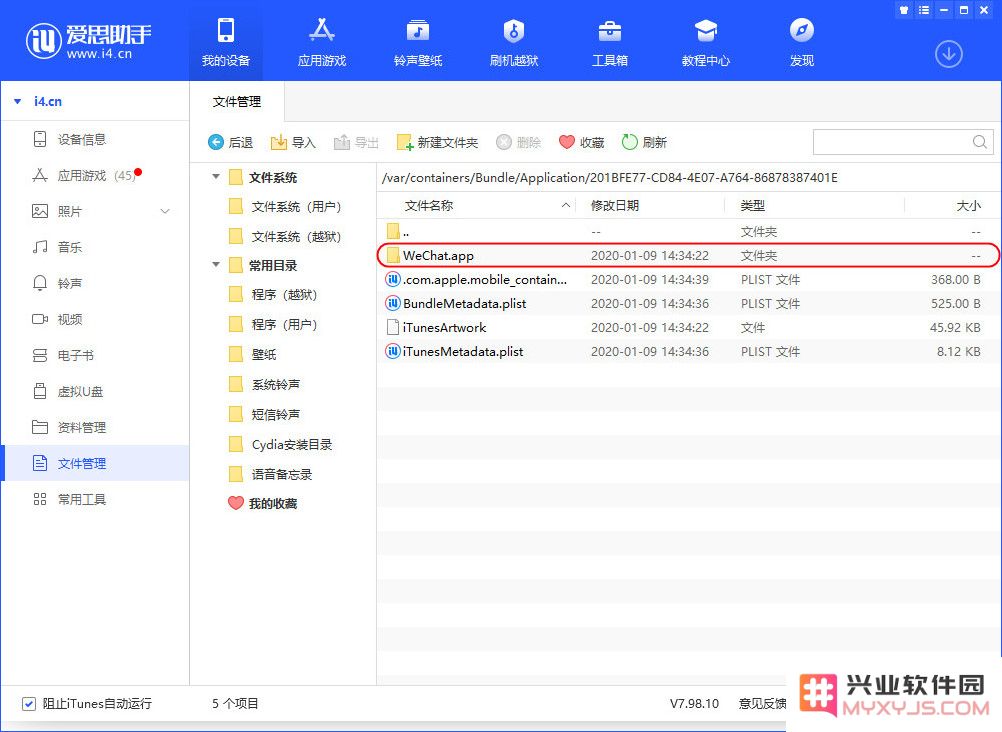The height and width of the screenshot is (732, 1002).
Task: Select 文件系统 (用户) folder in tree
Action: pyautogui.click(x=285, y=206)
